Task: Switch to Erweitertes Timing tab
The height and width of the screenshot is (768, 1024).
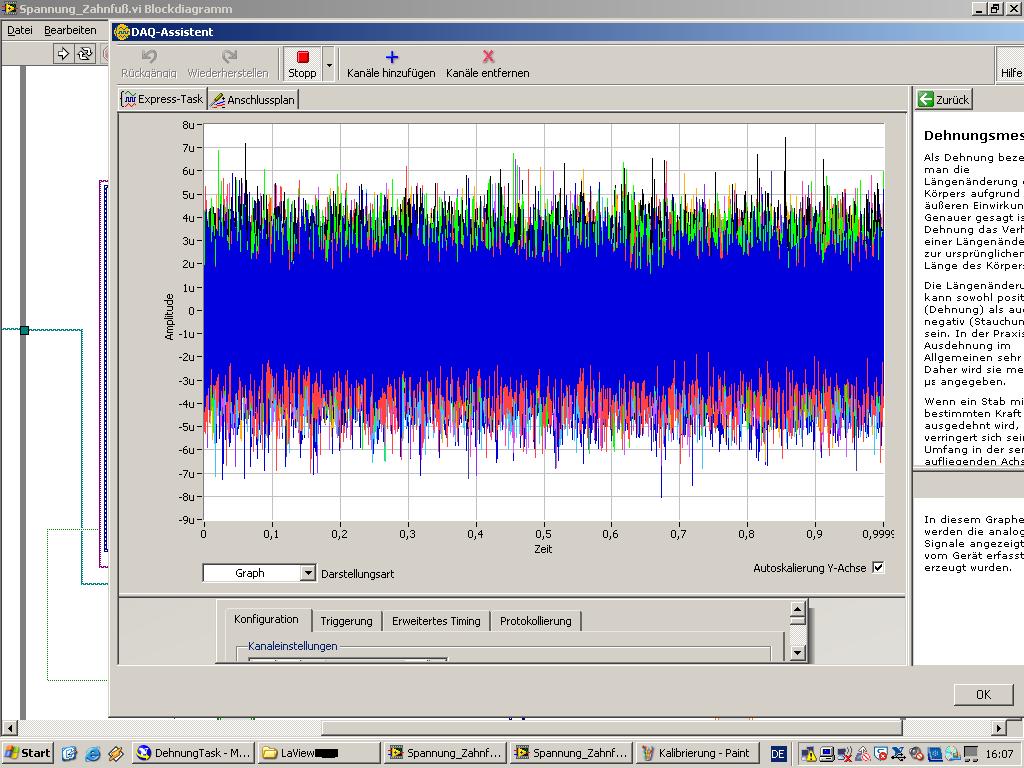Action: 436,621
